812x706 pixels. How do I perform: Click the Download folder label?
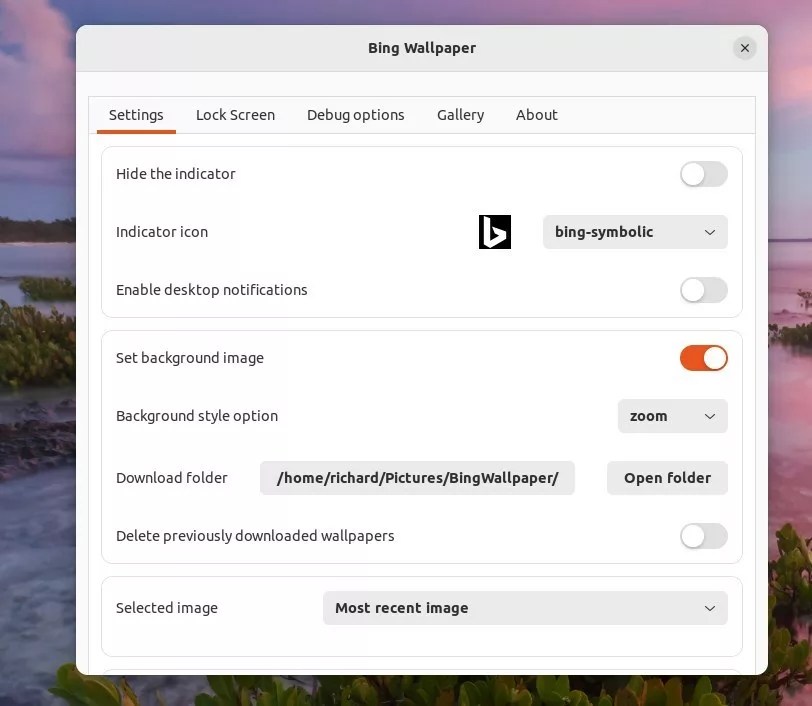(172, 478)
